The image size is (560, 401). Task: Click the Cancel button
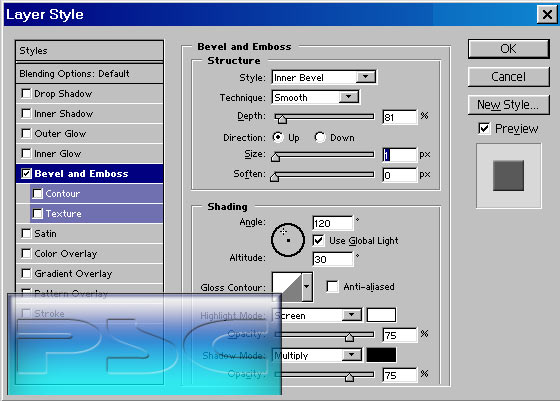tap(509, 76)
